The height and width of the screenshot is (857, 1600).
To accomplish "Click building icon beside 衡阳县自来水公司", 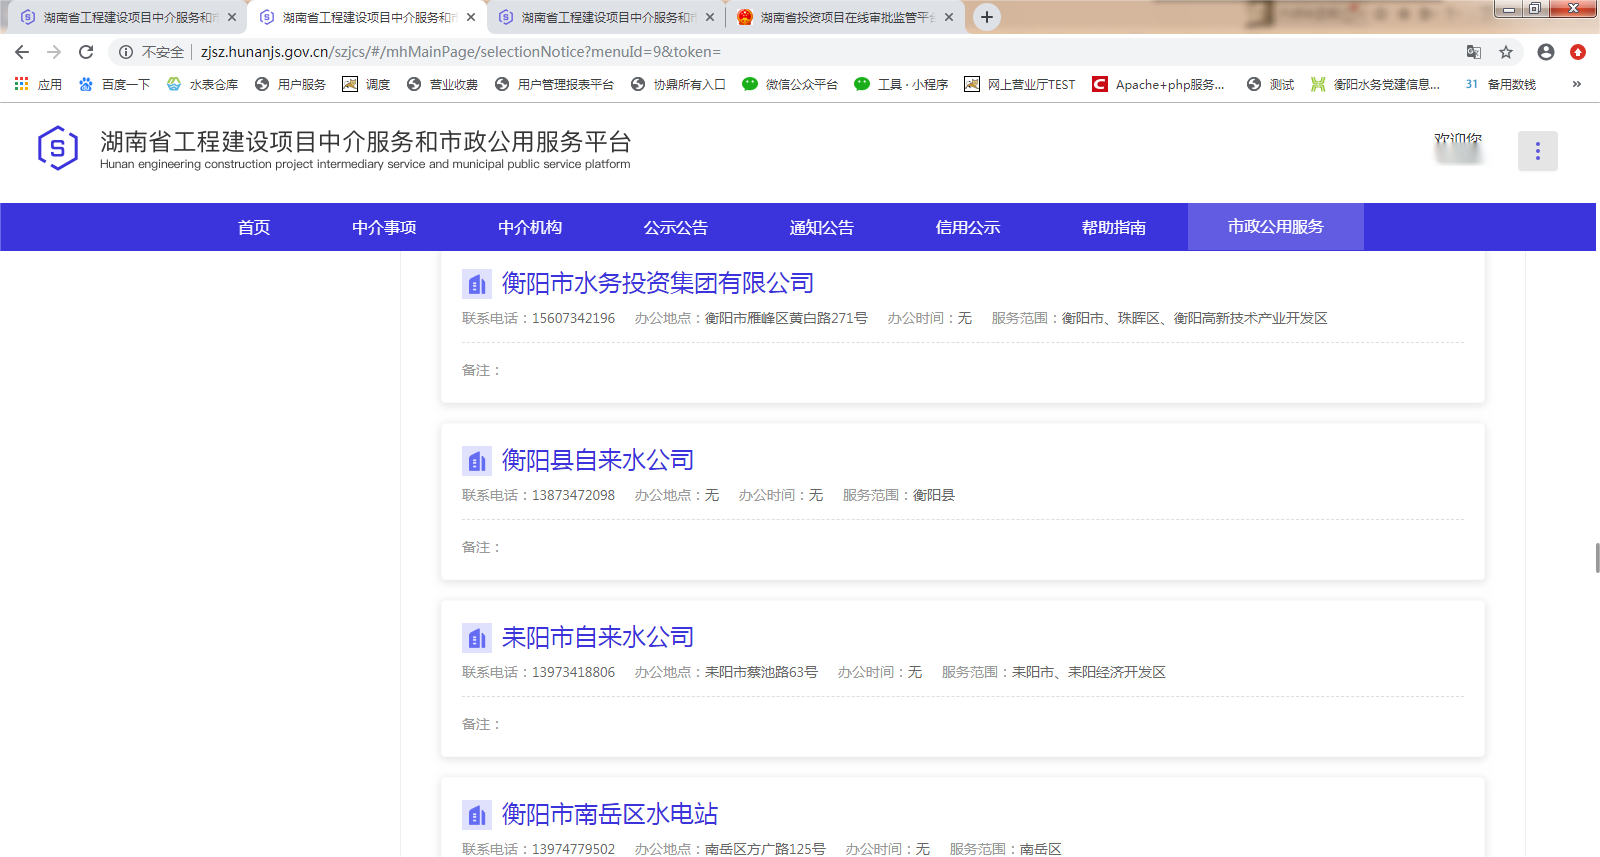I will [476, 461].
